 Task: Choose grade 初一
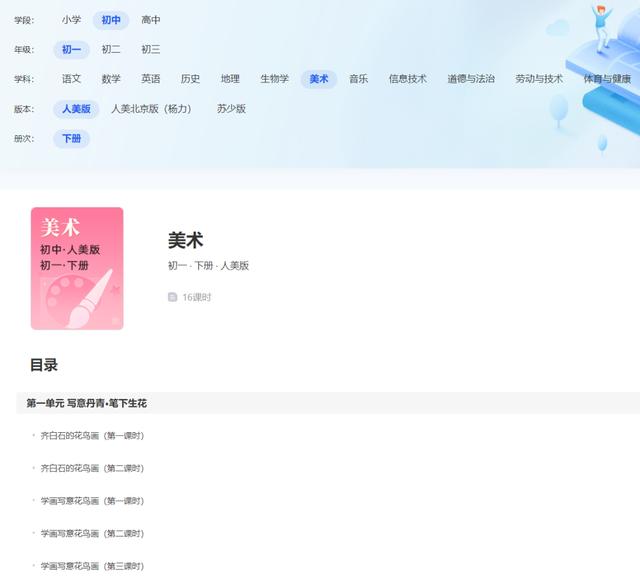pos(71,49)
